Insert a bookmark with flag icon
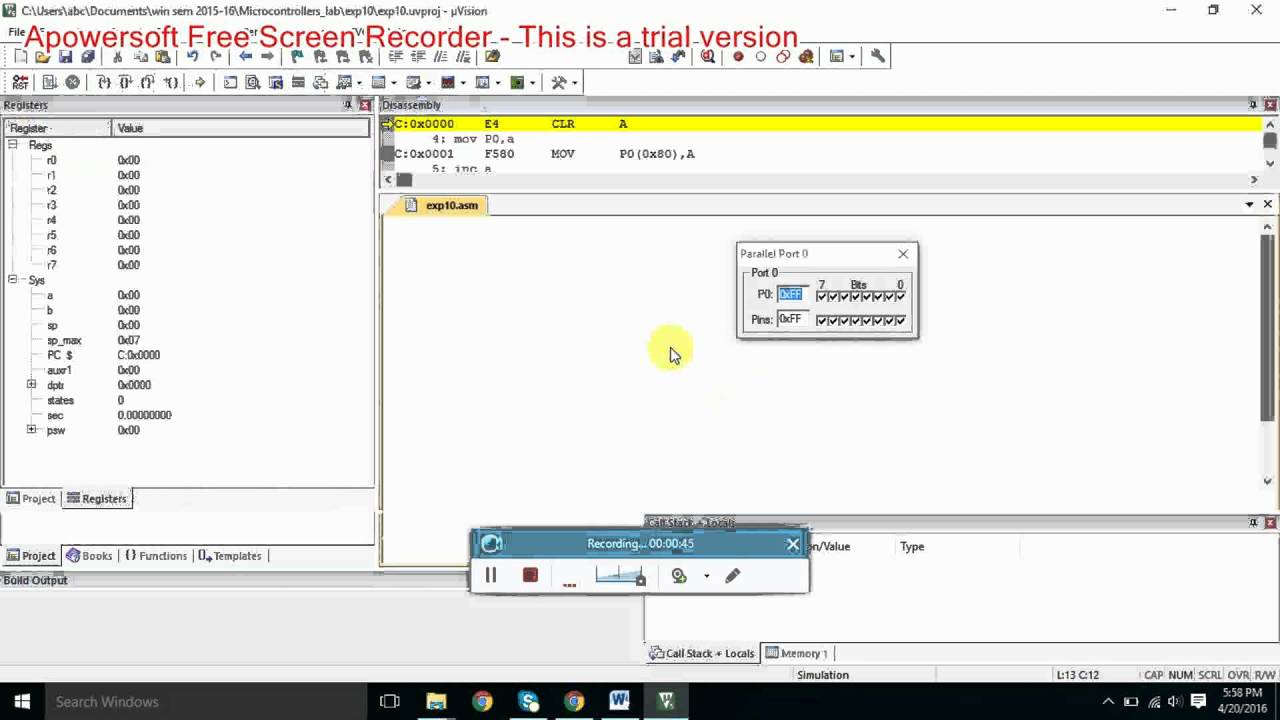The width and height of the screenshot is (1280, 720). click(297, 57)
